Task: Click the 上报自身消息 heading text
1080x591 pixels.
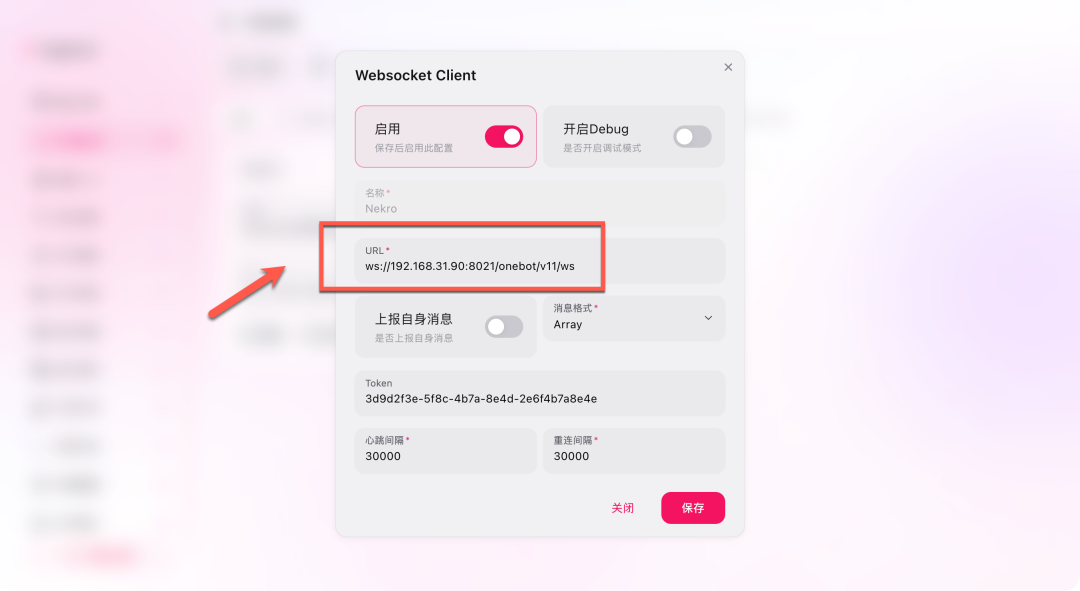Action: pyautogui.click(x=413, y=319)
